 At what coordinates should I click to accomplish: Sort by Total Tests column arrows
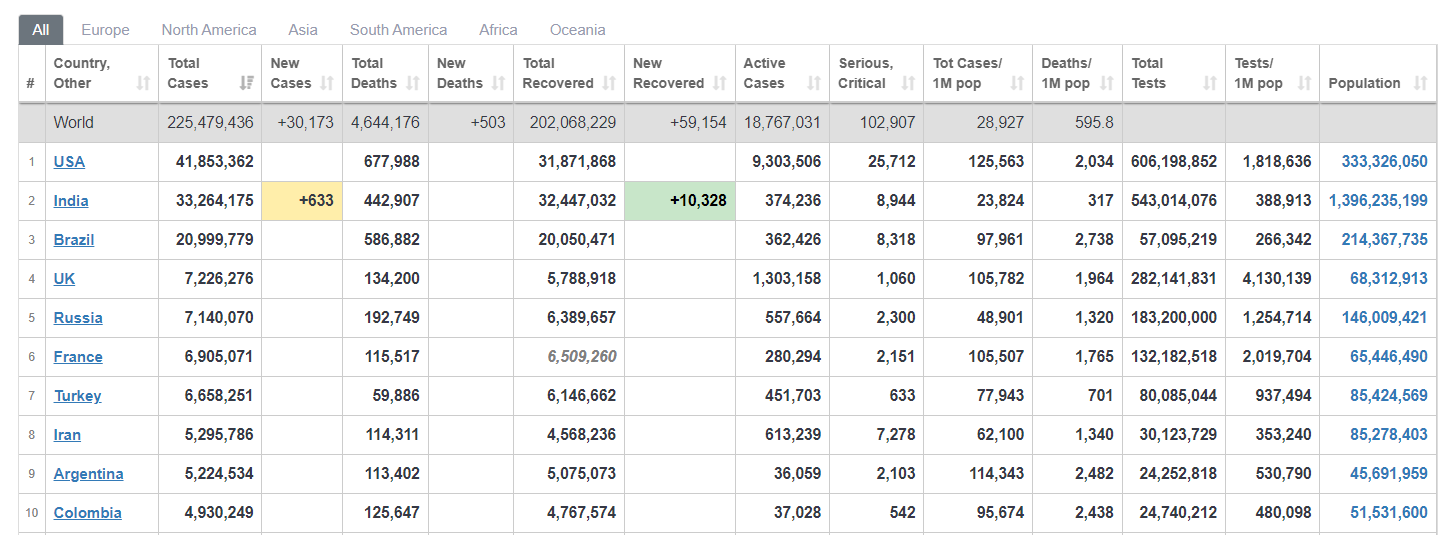click(x=1209, y=84)
